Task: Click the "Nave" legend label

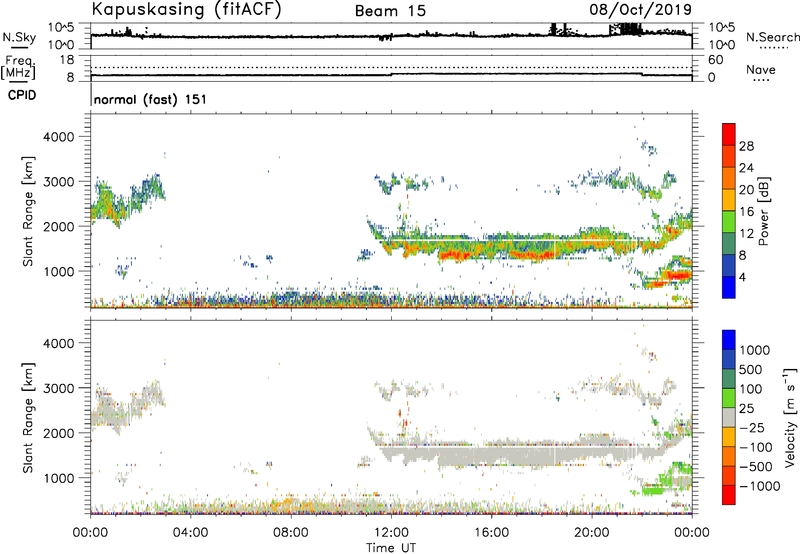Action: click(761, 69)
